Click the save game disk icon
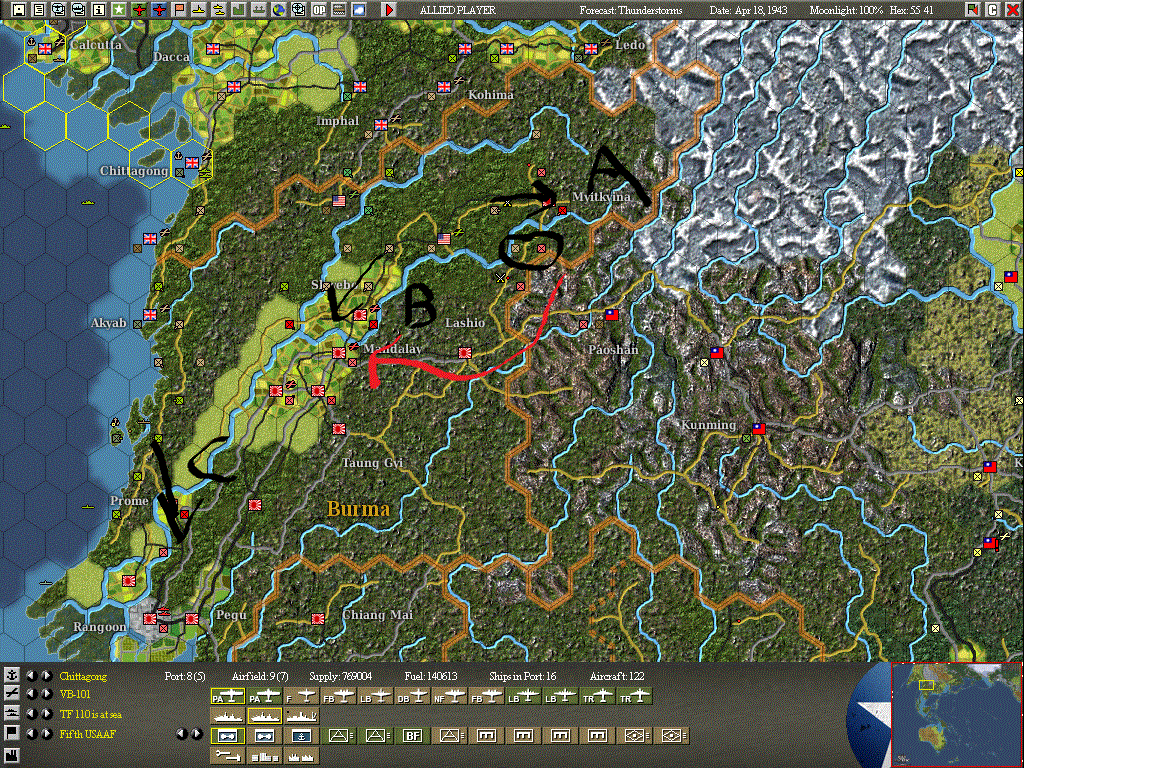Screen dimensions: 1152x768 point(18,10)
